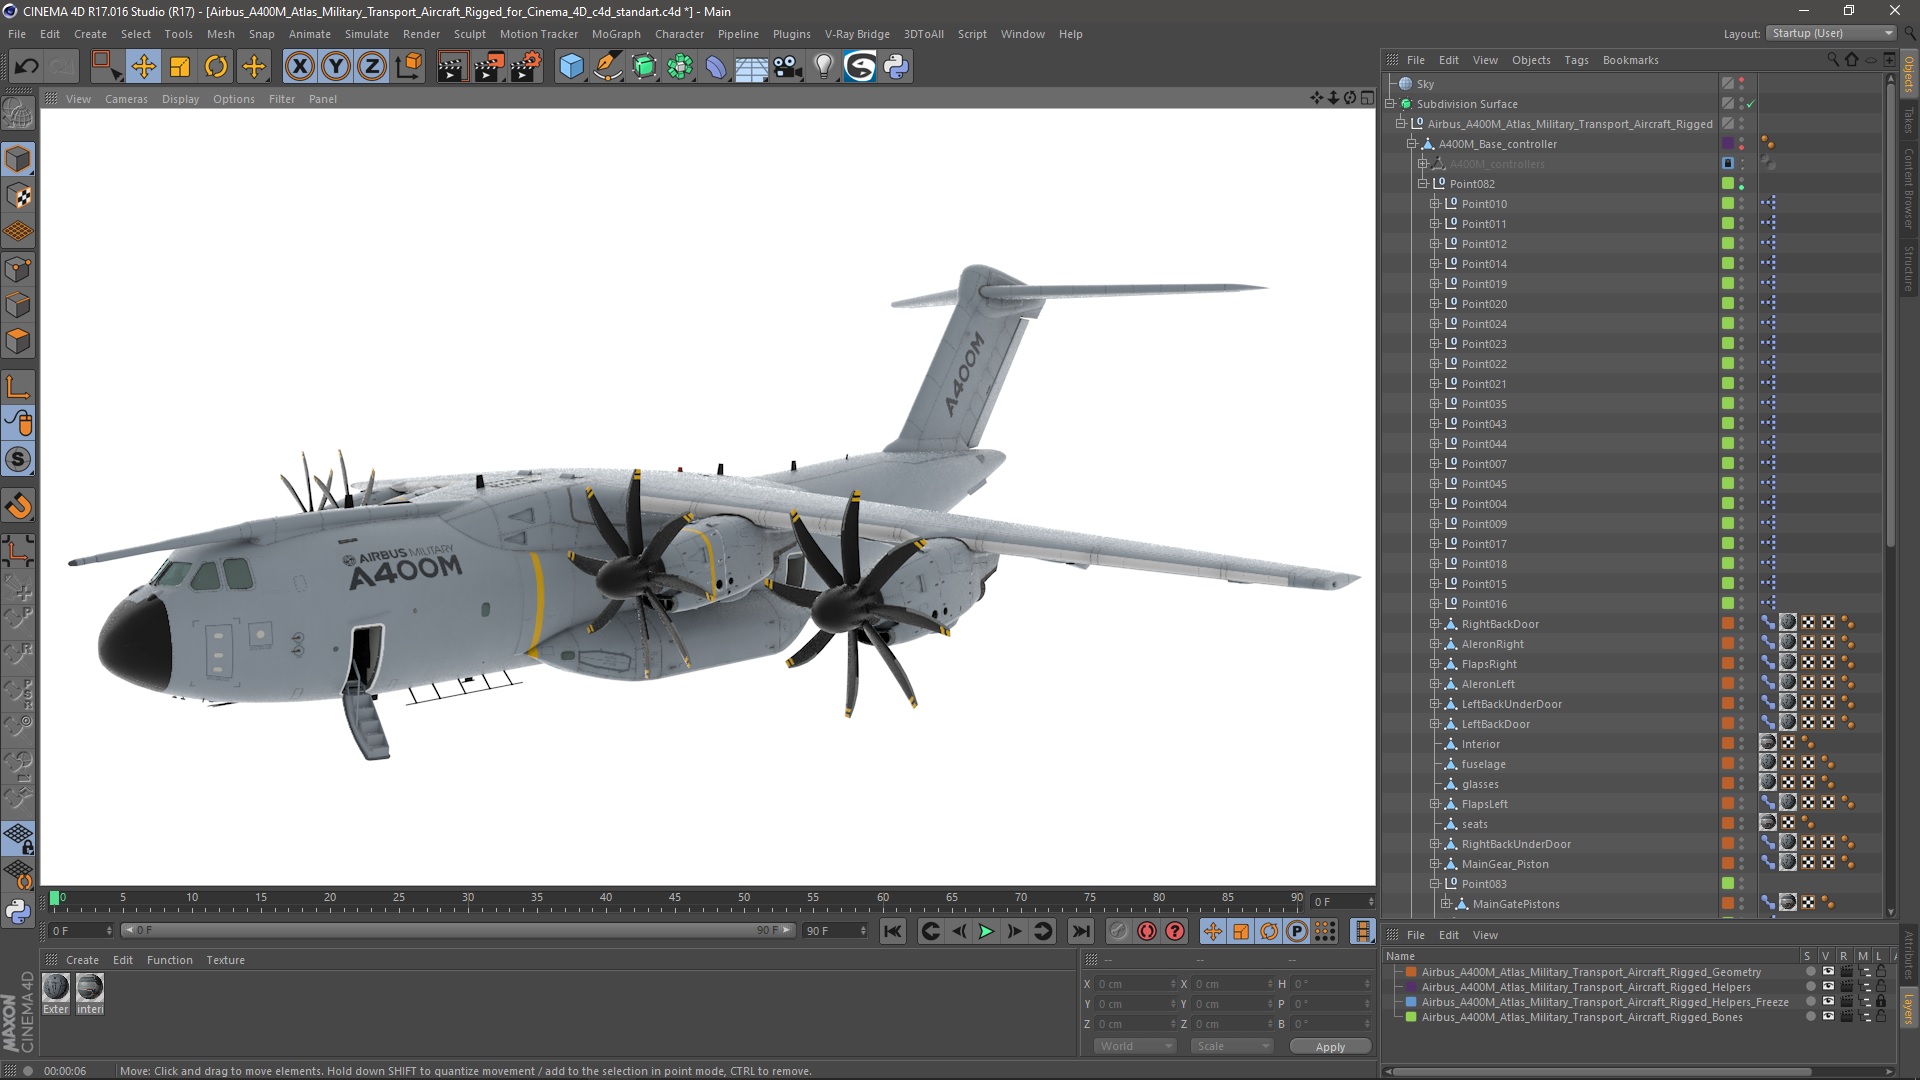Open the File menu
The image size is (1920, 1080).
[x=17, y=34]
